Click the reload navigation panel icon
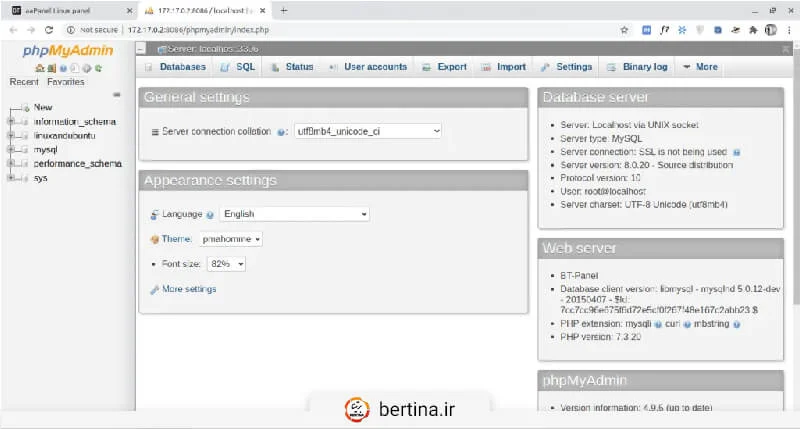The height and width of the screenshot is (429, 800). coord(97,68)
